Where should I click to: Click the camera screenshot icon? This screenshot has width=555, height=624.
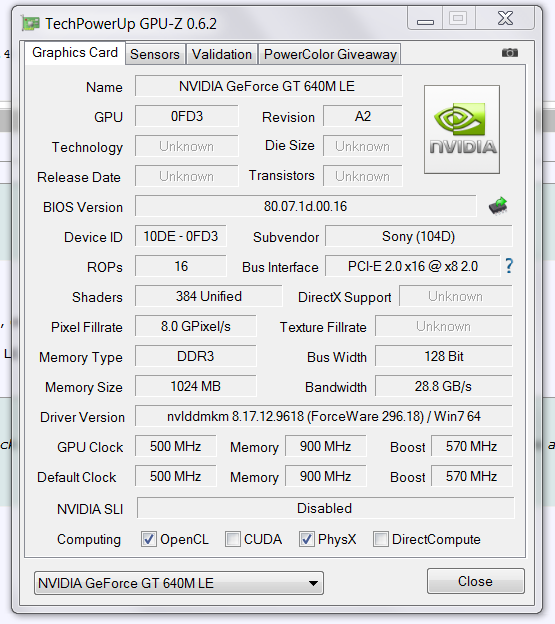point(510,53)
